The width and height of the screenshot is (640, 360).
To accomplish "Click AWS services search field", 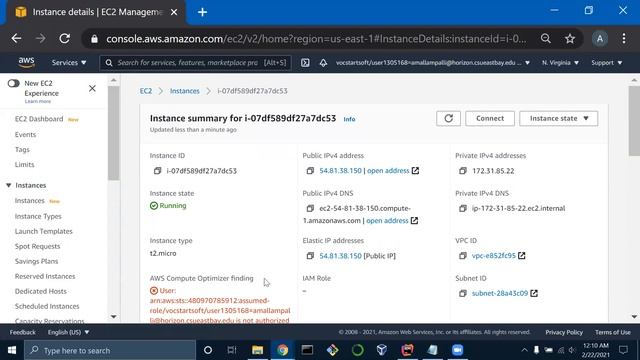I will point(196,63).
